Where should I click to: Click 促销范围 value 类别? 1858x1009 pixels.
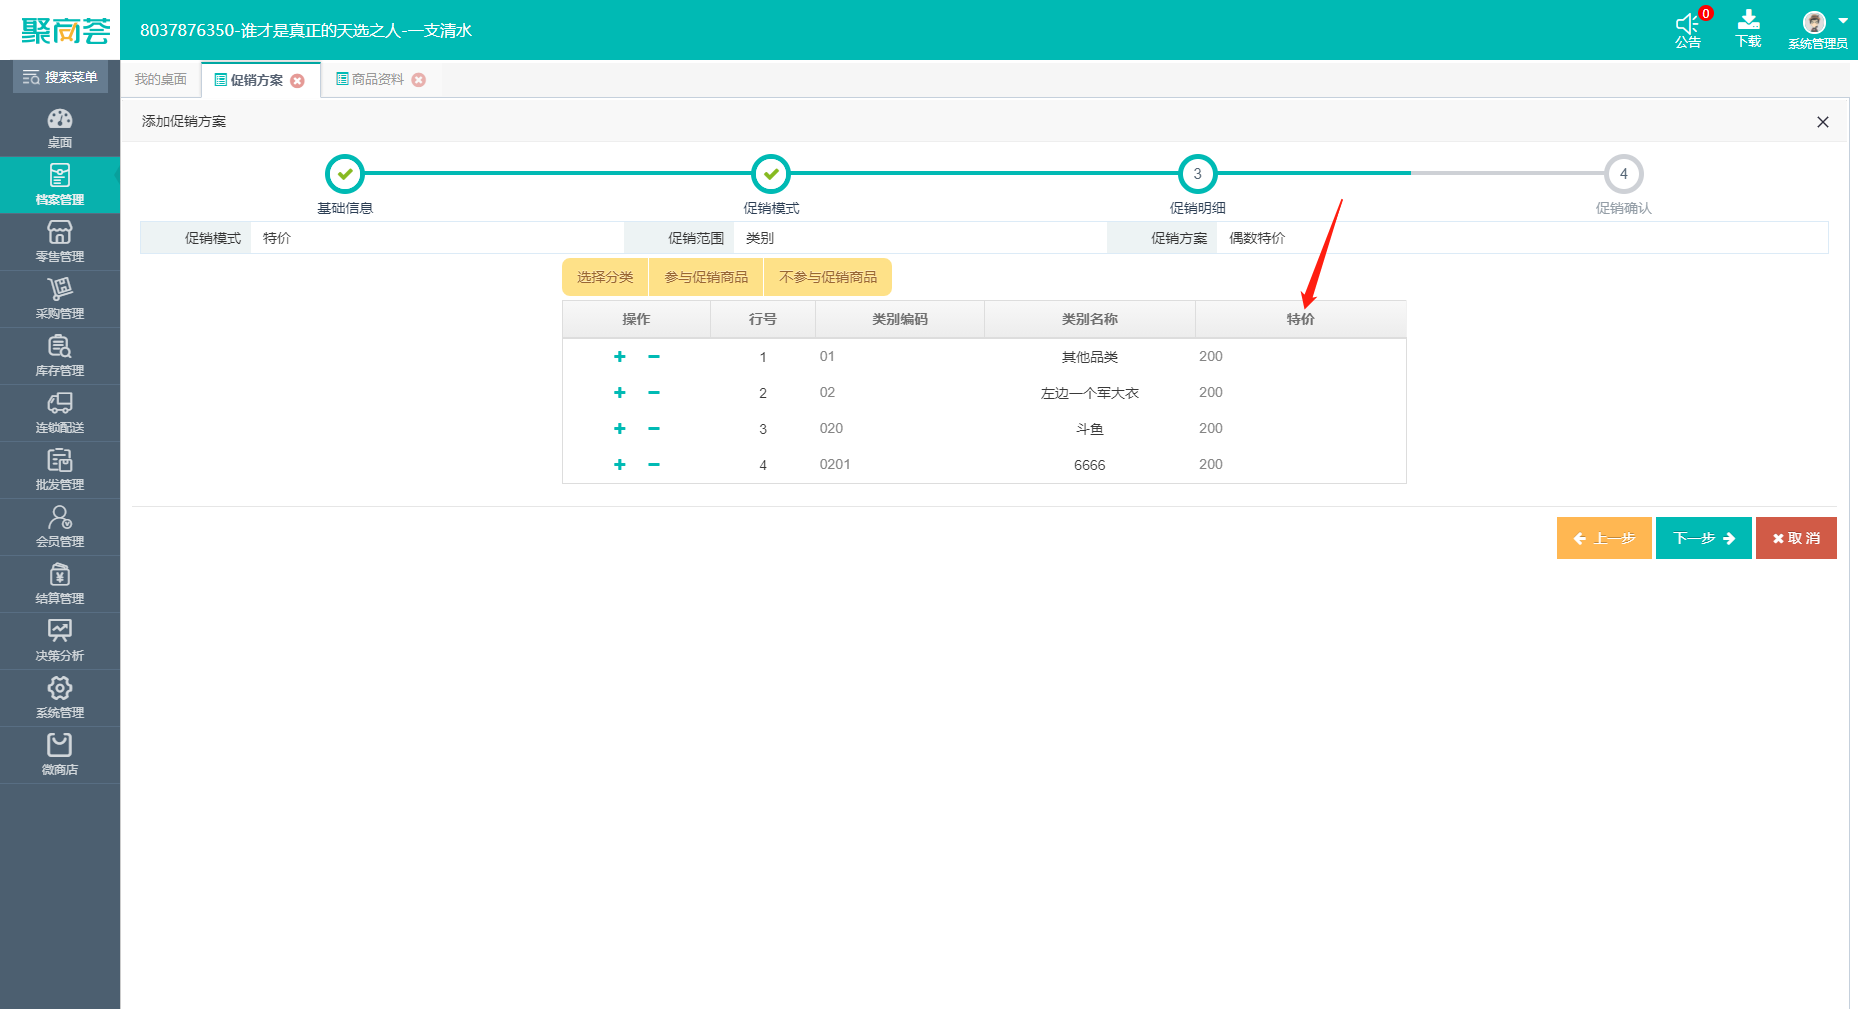click(x=760, y=238)
